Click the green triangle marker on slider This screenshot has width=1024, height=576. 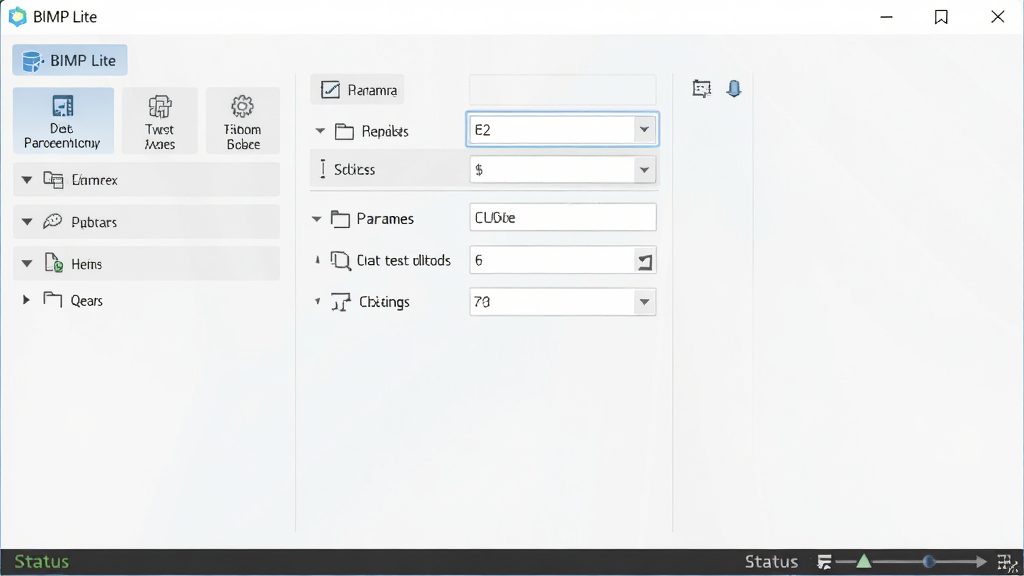pyautogui.click(x=863, y=561)
